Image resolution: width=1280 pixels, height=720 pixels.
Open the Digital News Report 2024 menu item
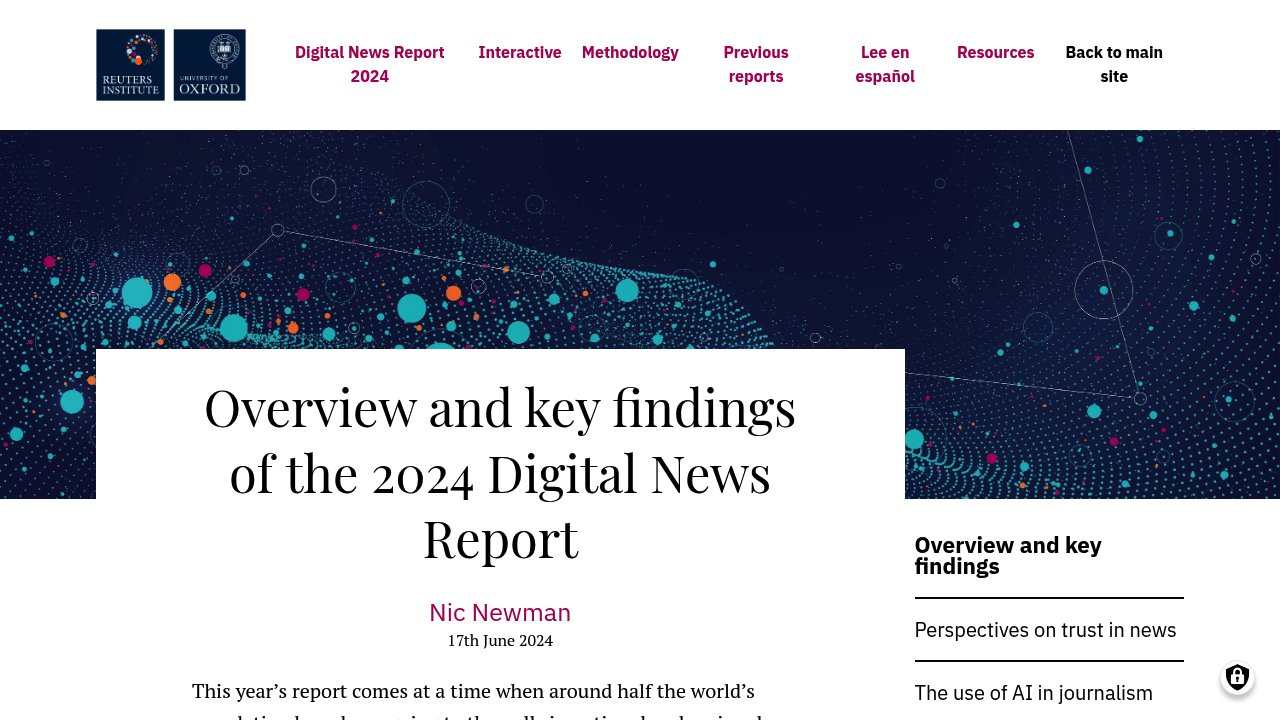pyautogui.click(x=370, y=64)
